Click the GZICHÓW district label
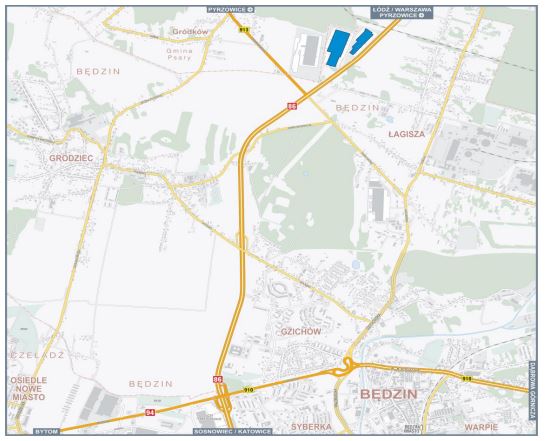This screenshot has width=546, height=441. pos(301,332)
